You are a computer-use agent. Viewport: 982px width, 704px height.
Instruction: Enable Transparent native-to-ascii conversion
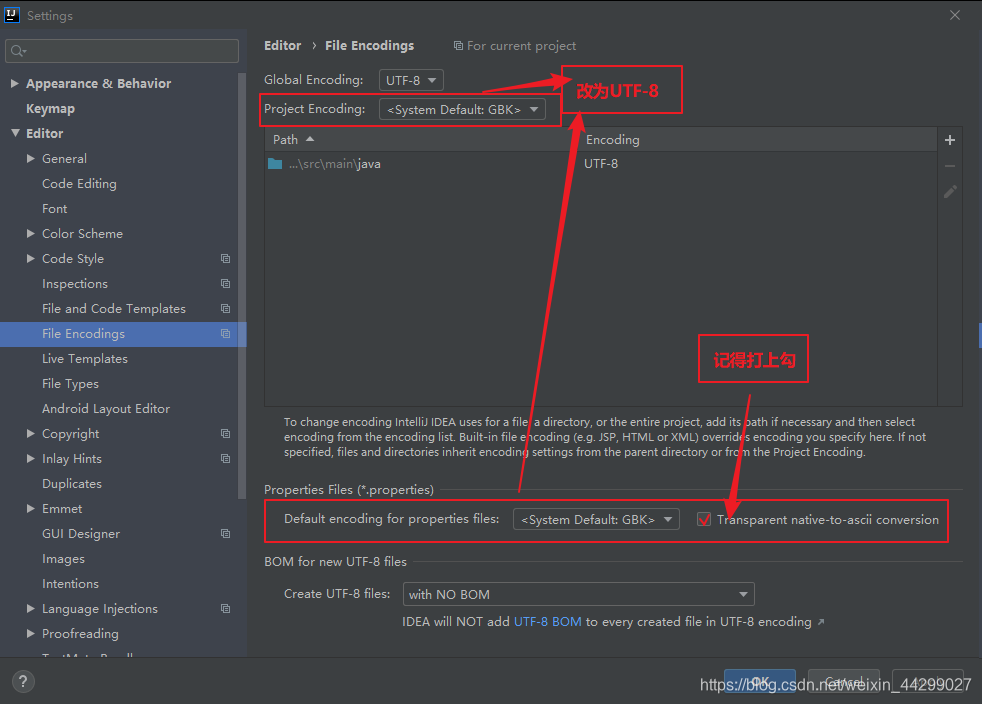704,519
